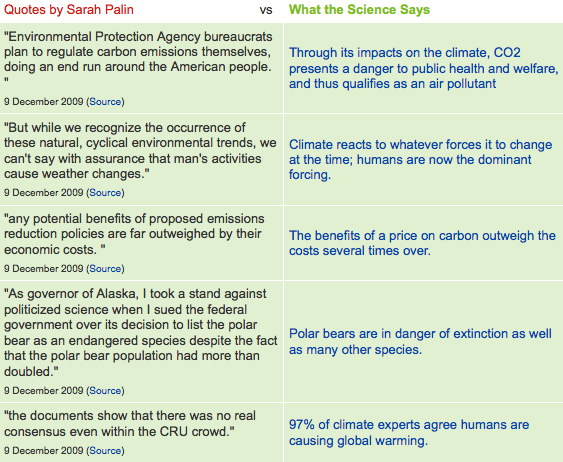Screen dimensions: 563x462
Task: Open the CO2 qualifies as air pollutant rebuttal
Action: (424, 68)
